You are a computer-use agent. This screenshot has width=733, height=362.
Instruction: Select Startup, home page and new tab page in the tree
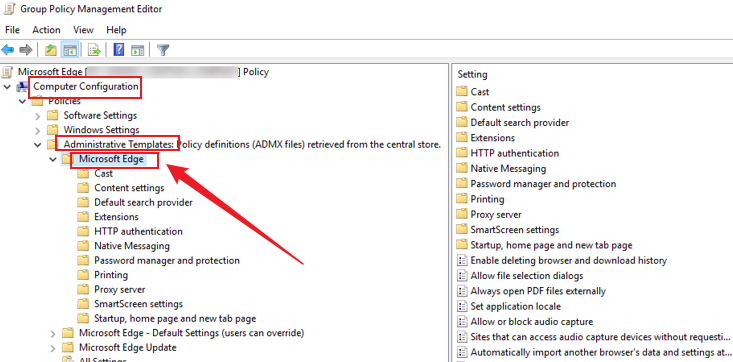tap(175, 319)
